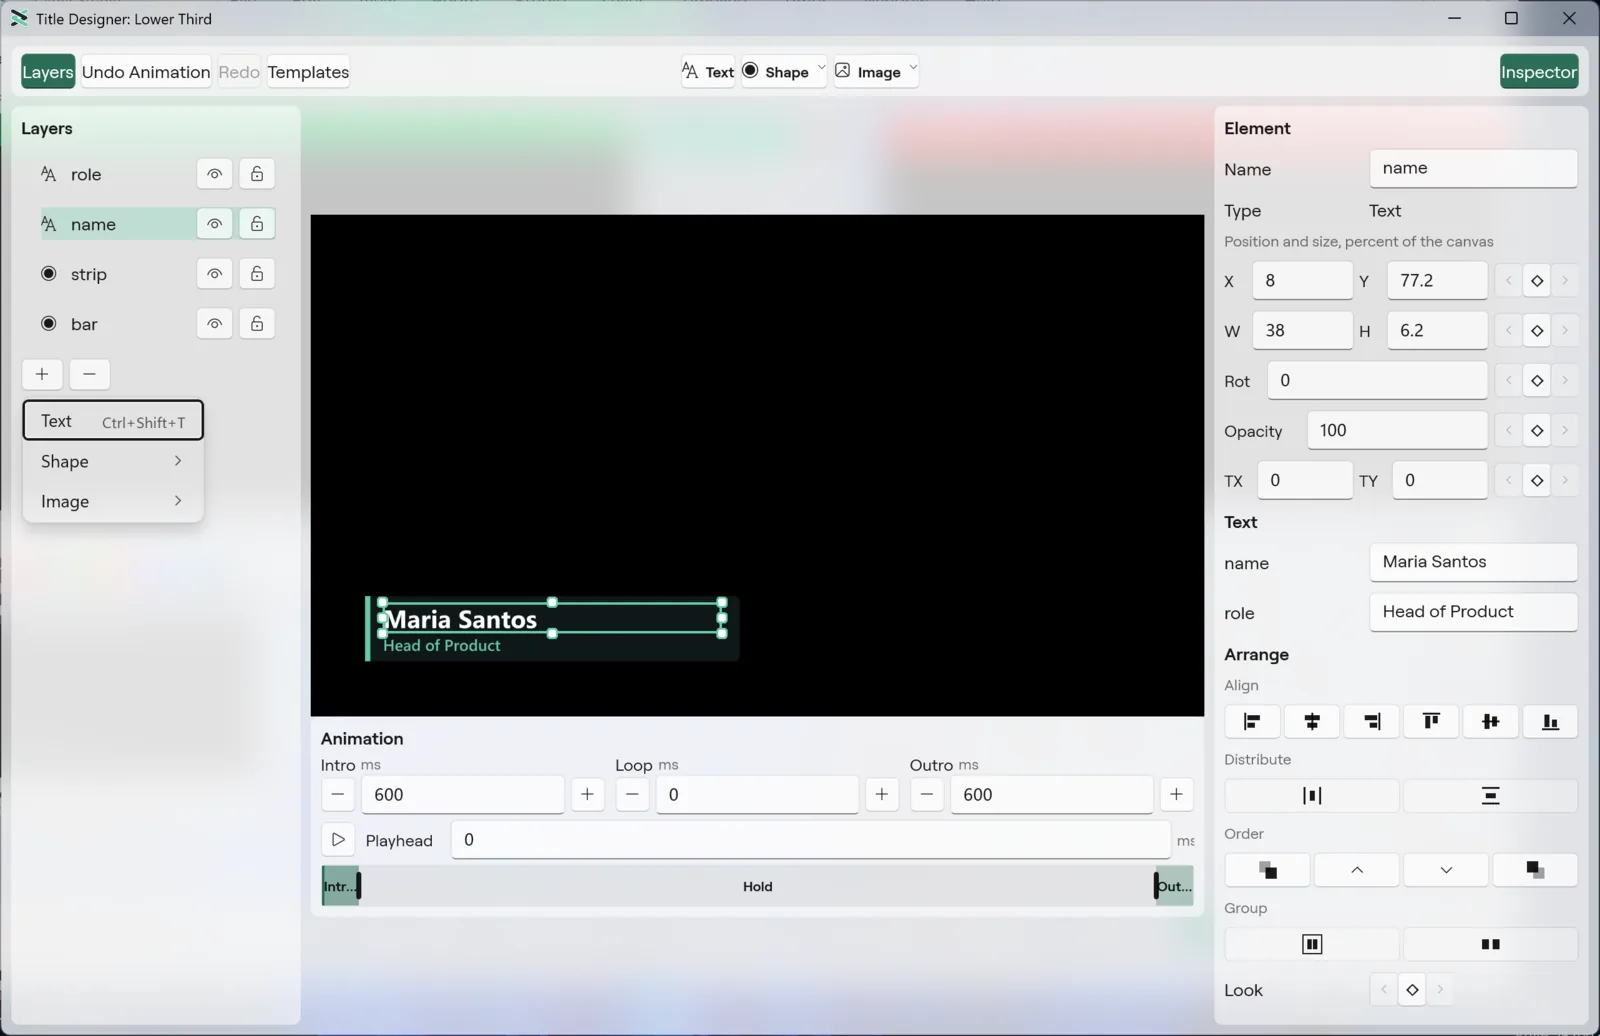The width and height of the screenshot is (1600, 1036).
Task: Distribute elements horizontally
Action: (1312, 796)
